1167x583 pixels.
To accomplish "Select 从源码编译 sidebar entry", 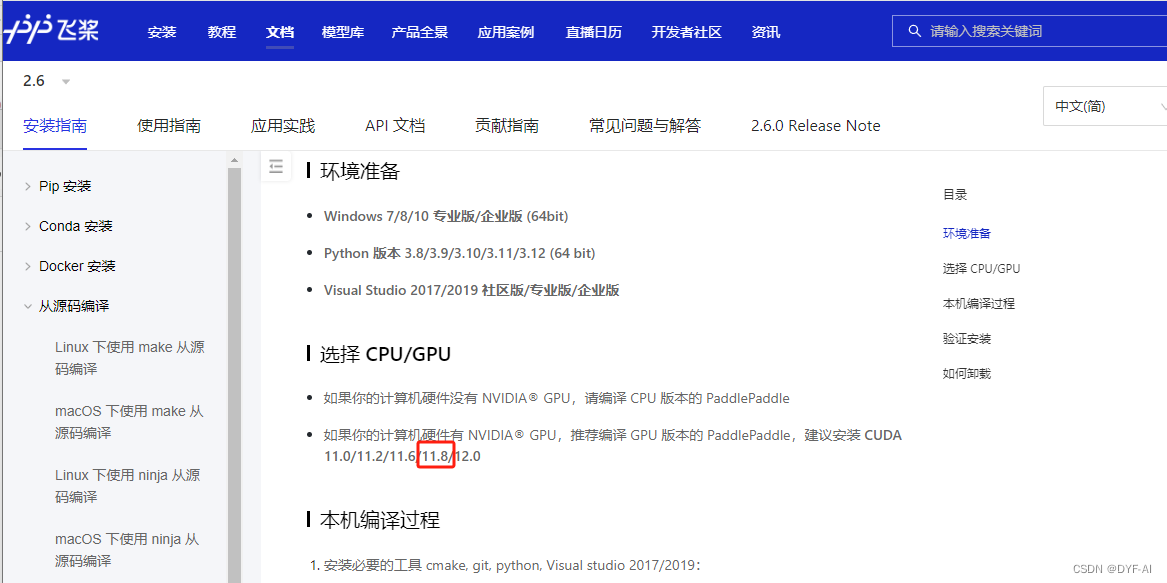I will 75,306.
